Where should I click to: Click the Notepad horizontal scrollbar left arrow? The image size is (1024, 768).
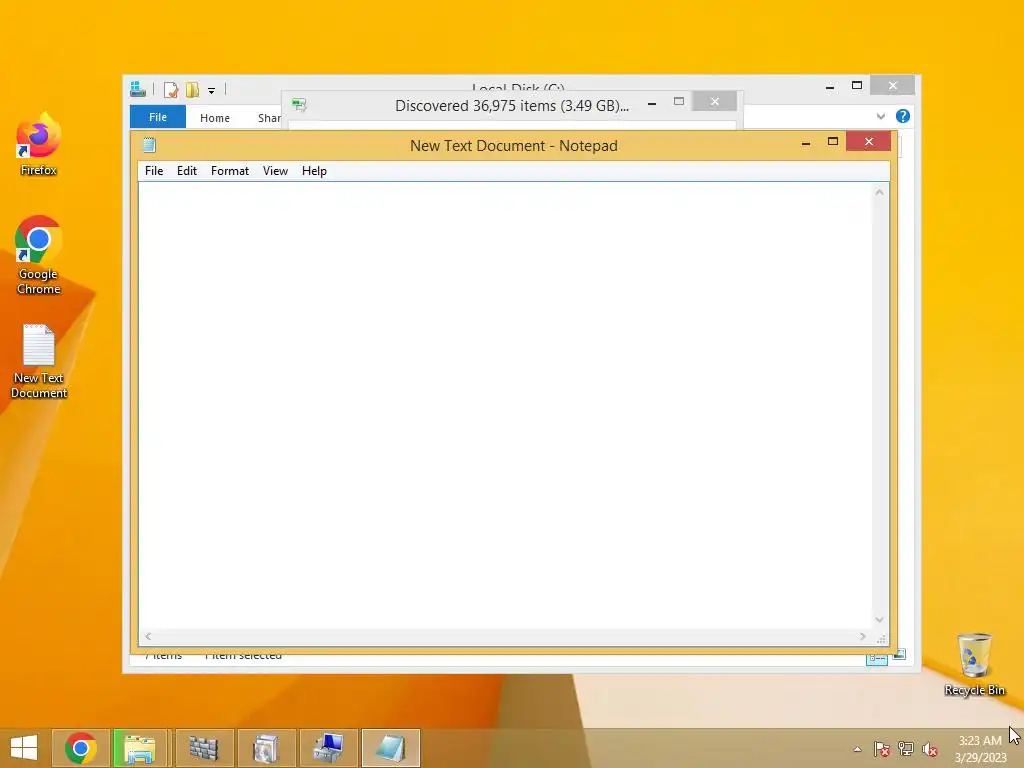(x=148, y=636)
